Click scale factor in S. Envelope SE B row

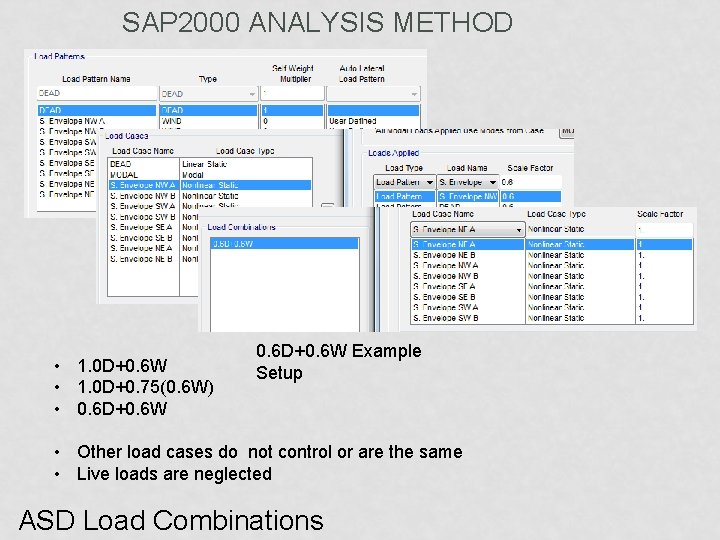[x=641, y=297]
